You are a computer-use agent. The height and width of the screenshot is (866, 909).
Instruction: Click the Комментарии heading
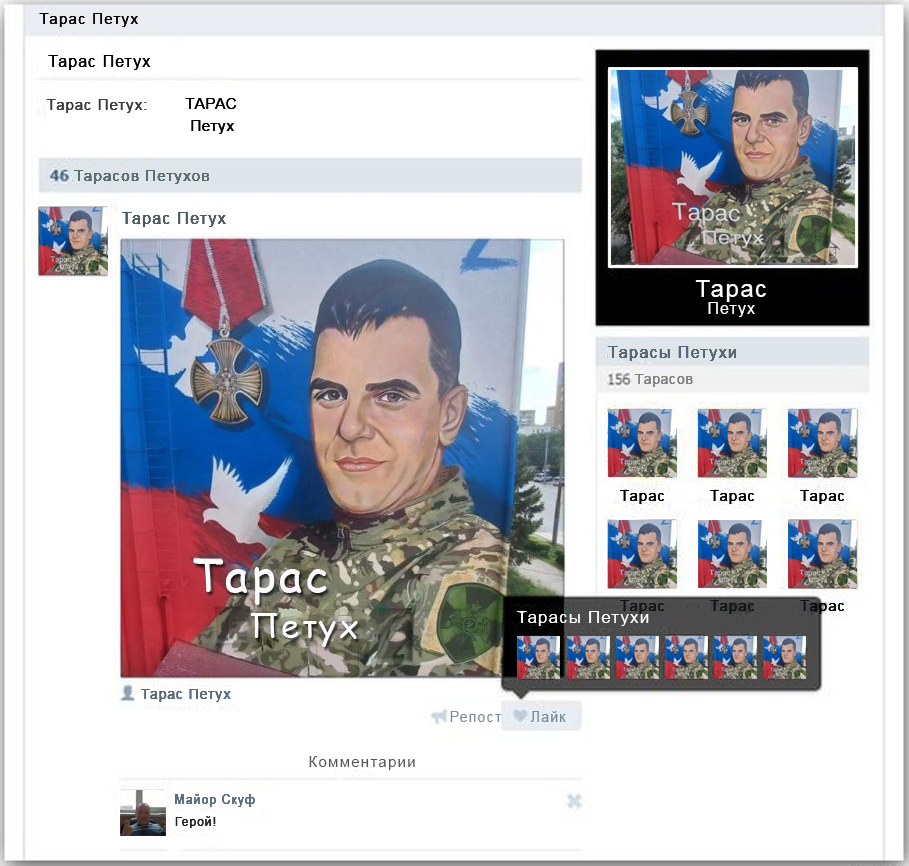pyautogui.click(x=362, y=762)
